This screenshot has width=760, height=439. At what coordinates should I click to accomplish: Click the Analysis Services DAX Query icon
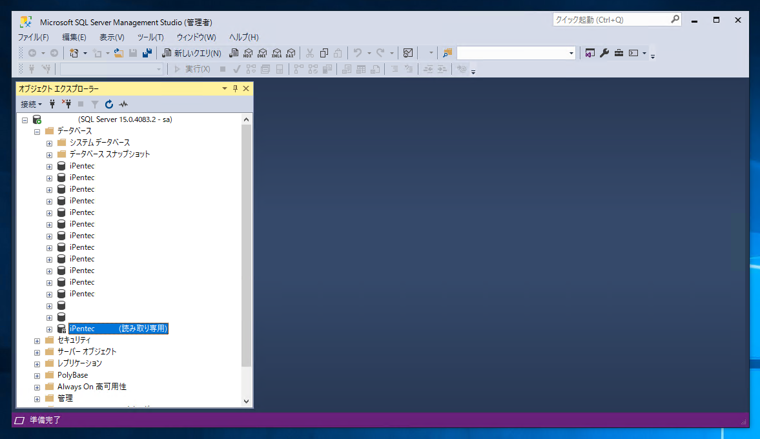[x=290, y=53]
